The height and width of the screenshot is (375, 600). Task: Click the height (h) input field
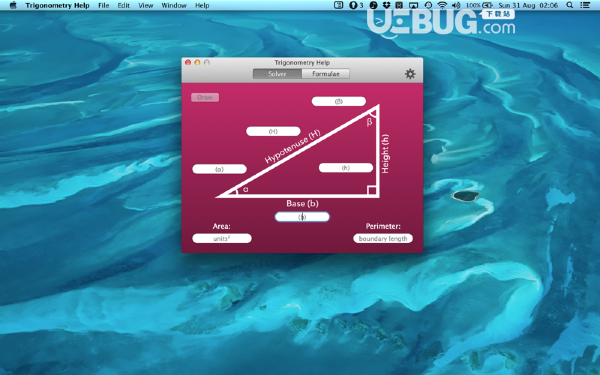[346, 168]
